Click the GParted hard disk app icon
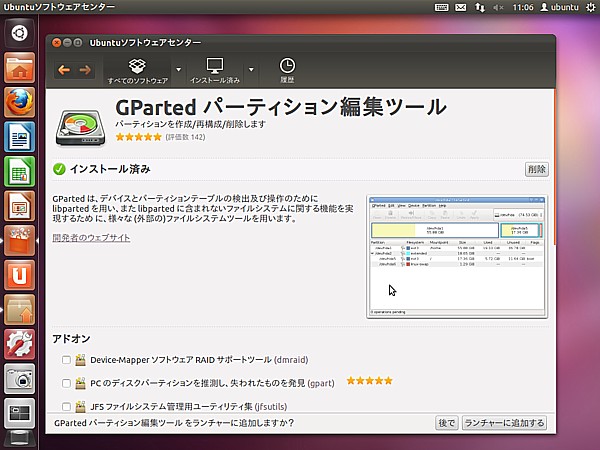The width and height of the screenshot is (600, 450). pos(81,128)
